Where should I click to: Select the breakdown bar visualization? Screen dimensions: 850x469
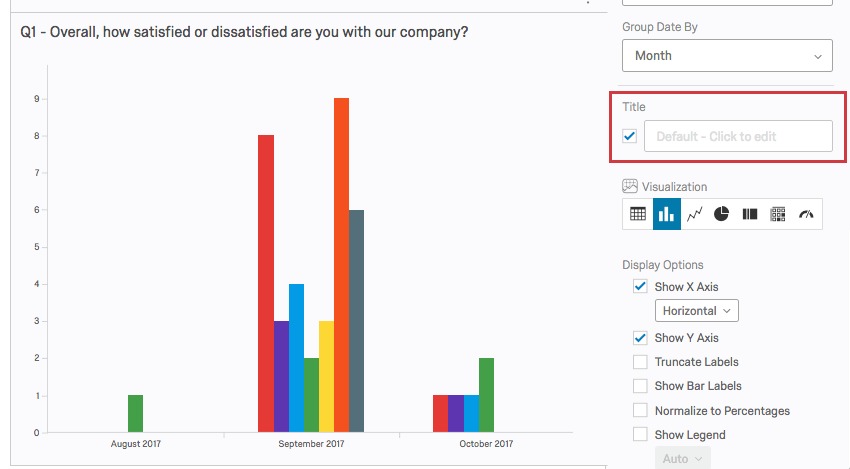[750, 214]
